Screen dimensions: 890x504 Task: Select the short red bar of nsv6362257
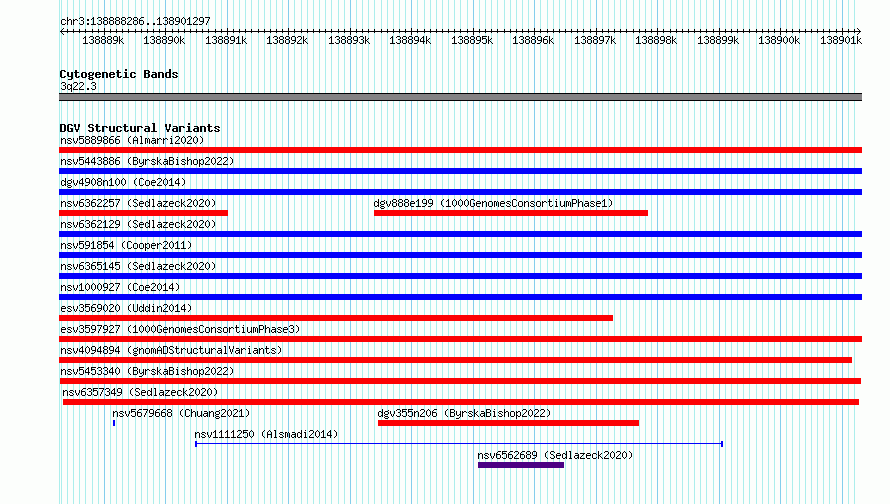(x=144, y=213)
